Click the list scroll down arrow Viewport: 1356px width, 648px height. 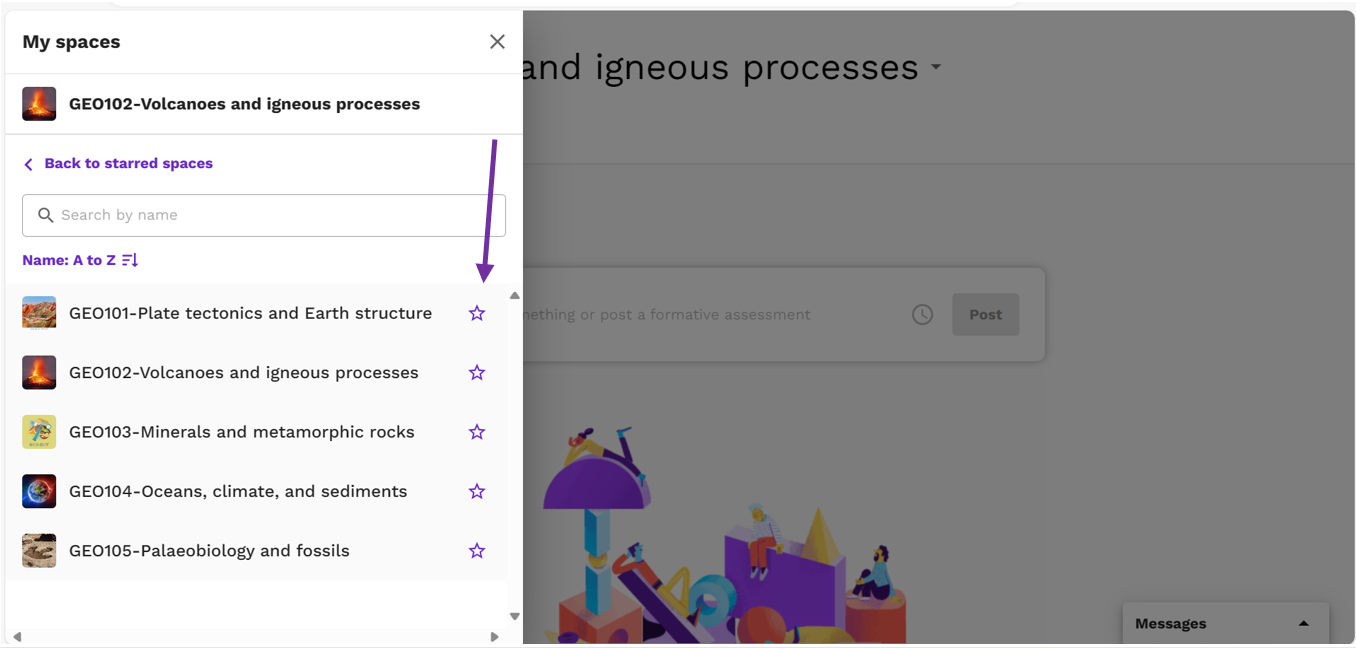515,616
